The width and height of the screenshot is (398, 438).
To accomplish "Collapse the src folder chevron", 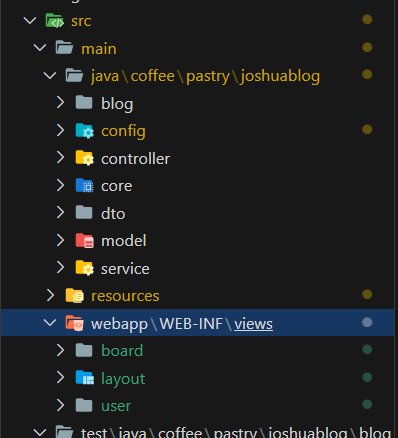I will point(30,21).
